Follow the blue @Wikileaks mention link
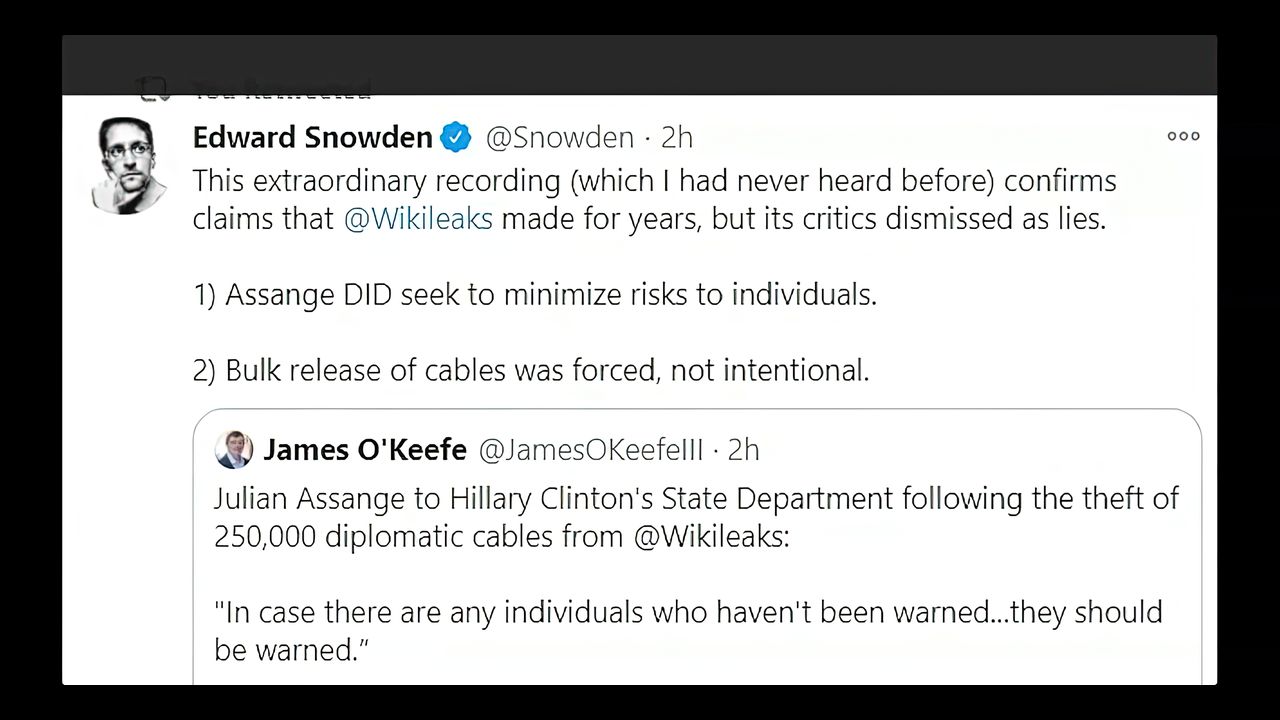 pos(418,219)
